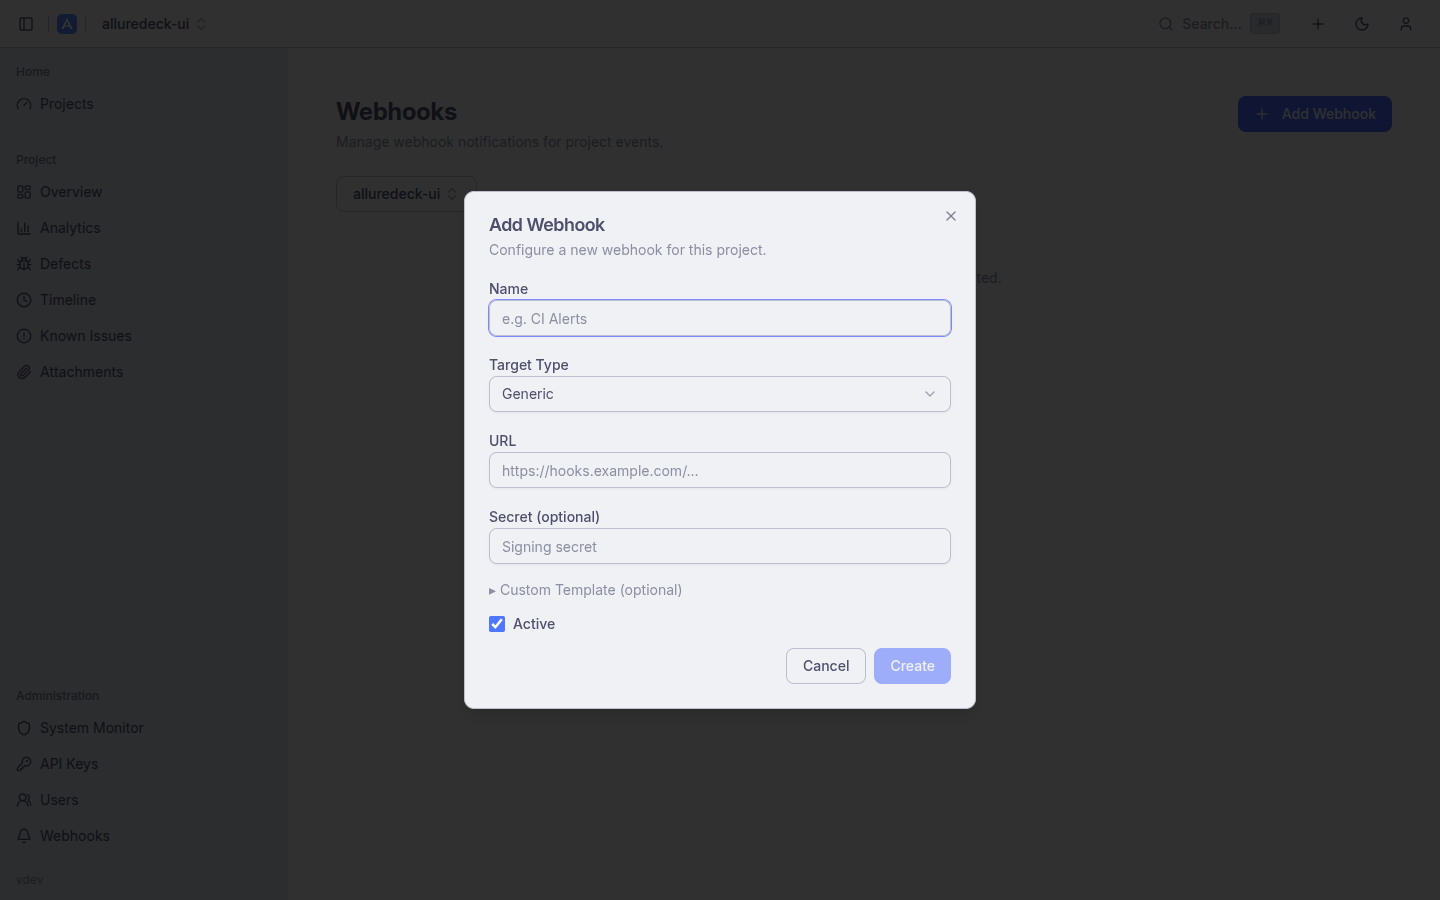The image size is (1440, 900).
Task: Click Cancel in the dialog
Action: tap(826, 666)
